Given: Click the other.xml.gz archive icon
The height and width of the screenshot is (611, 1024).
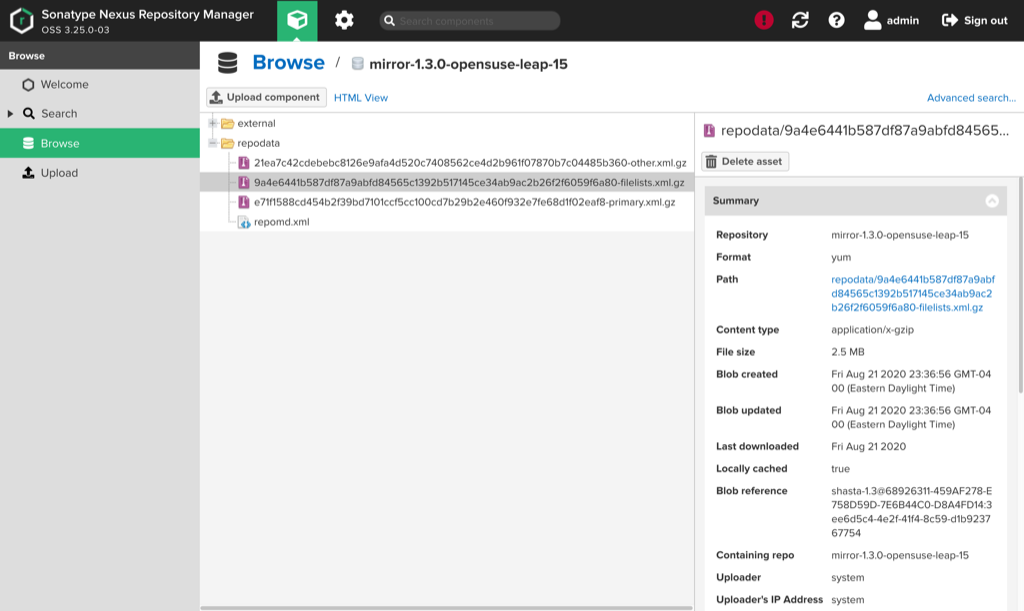Looking at the screenshot, I should coord(244,163).
